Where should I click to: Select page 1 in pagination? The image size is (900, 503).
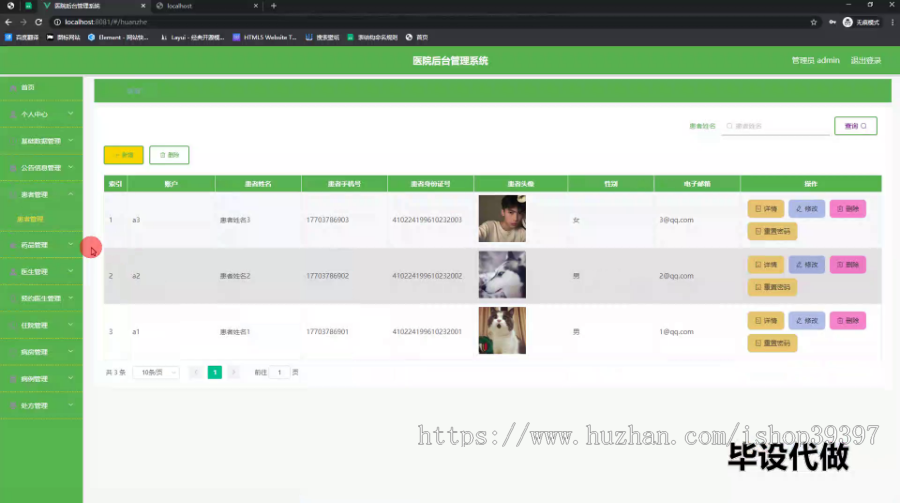click(x=215, y=373)
